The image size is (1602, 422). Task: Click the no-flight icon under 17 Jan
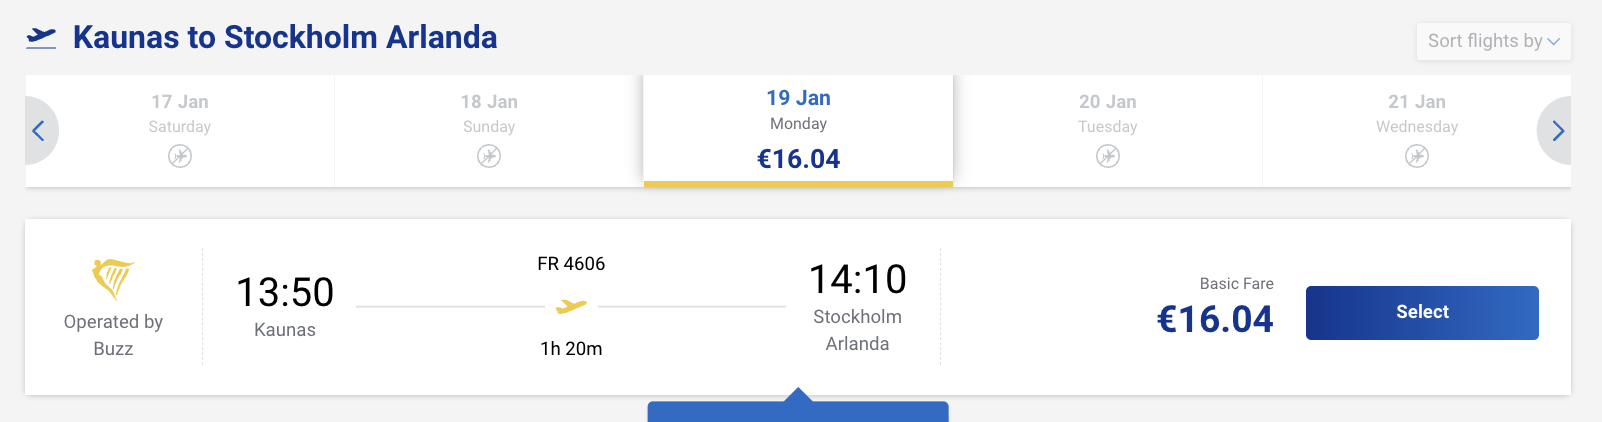pyautogui.click(x=180, y=156)
